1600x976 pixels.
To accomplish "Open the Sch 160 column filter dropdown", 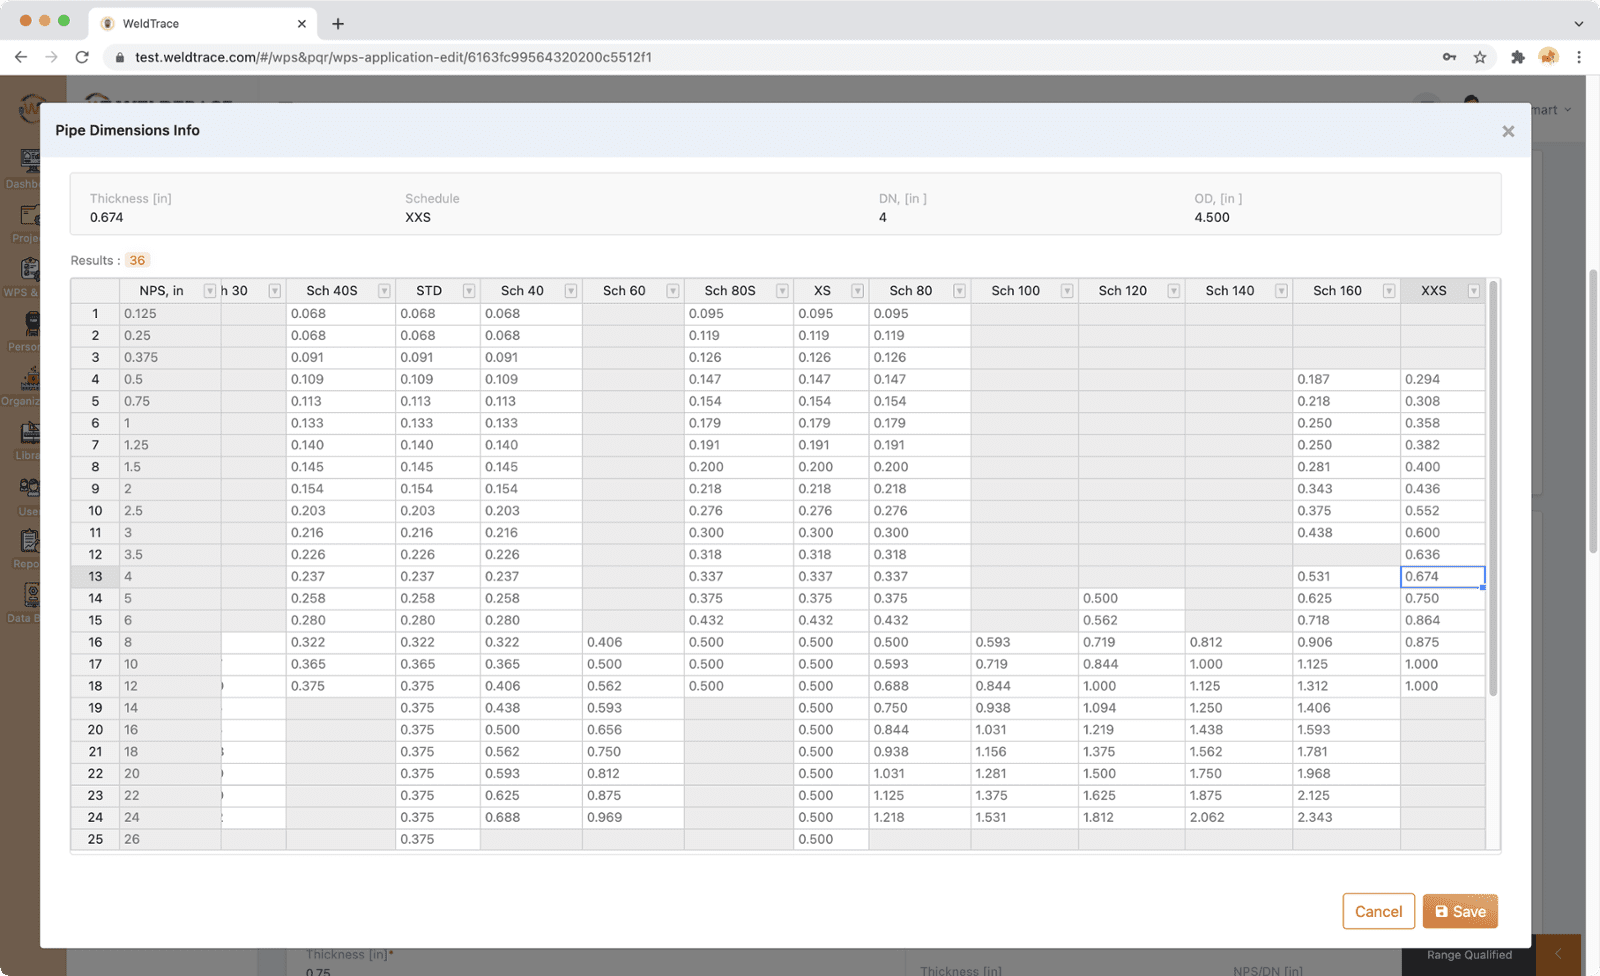I will point(1388,291).
